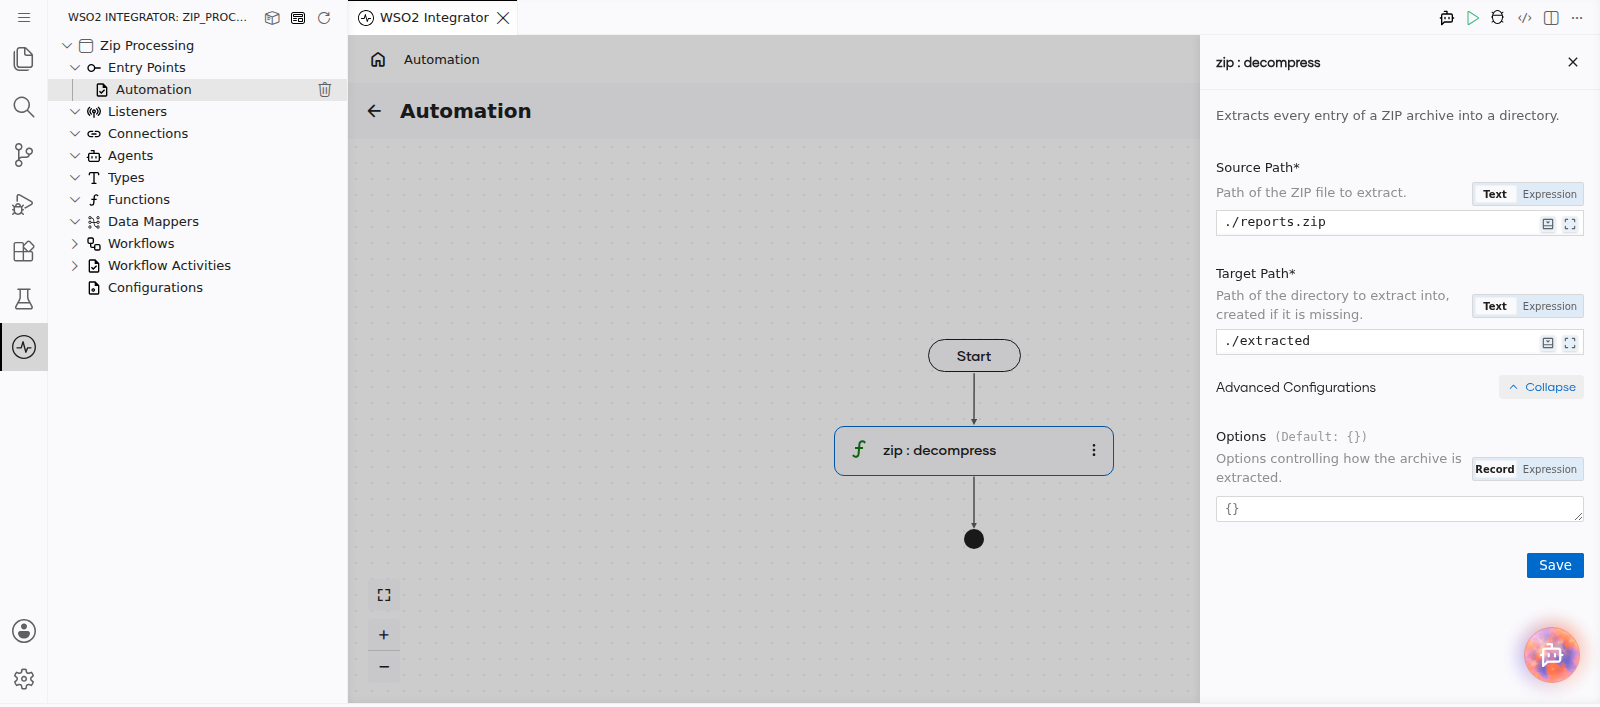Open the floating AI chat assistant

[x=1552, y=655]
